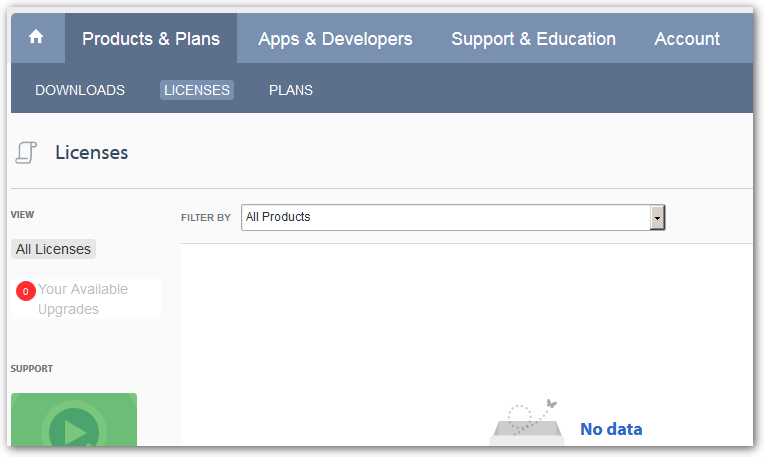Select the LICENSES submenu item

tap(197, 90)
